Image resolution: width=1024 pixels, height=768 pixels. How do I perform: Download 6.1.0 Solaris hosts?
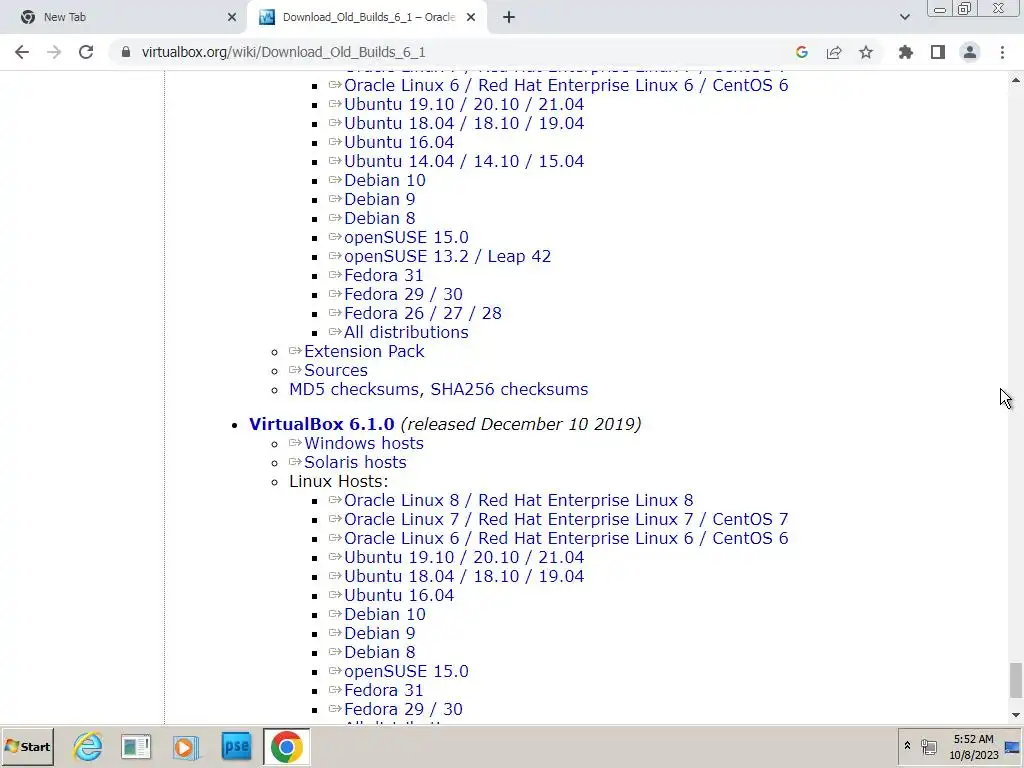[355, 462]
